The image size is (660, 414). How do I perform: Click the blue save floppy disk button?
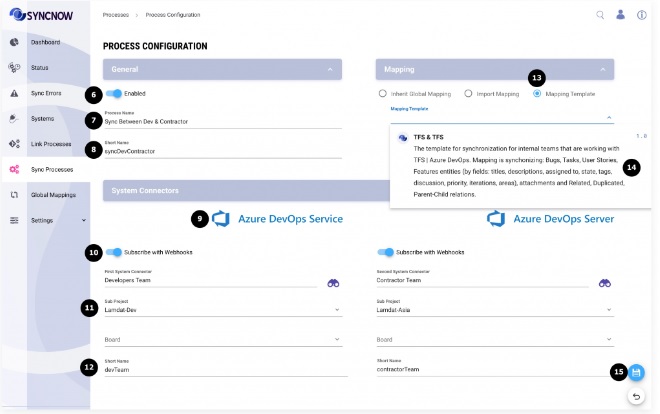tap(636, 372)
